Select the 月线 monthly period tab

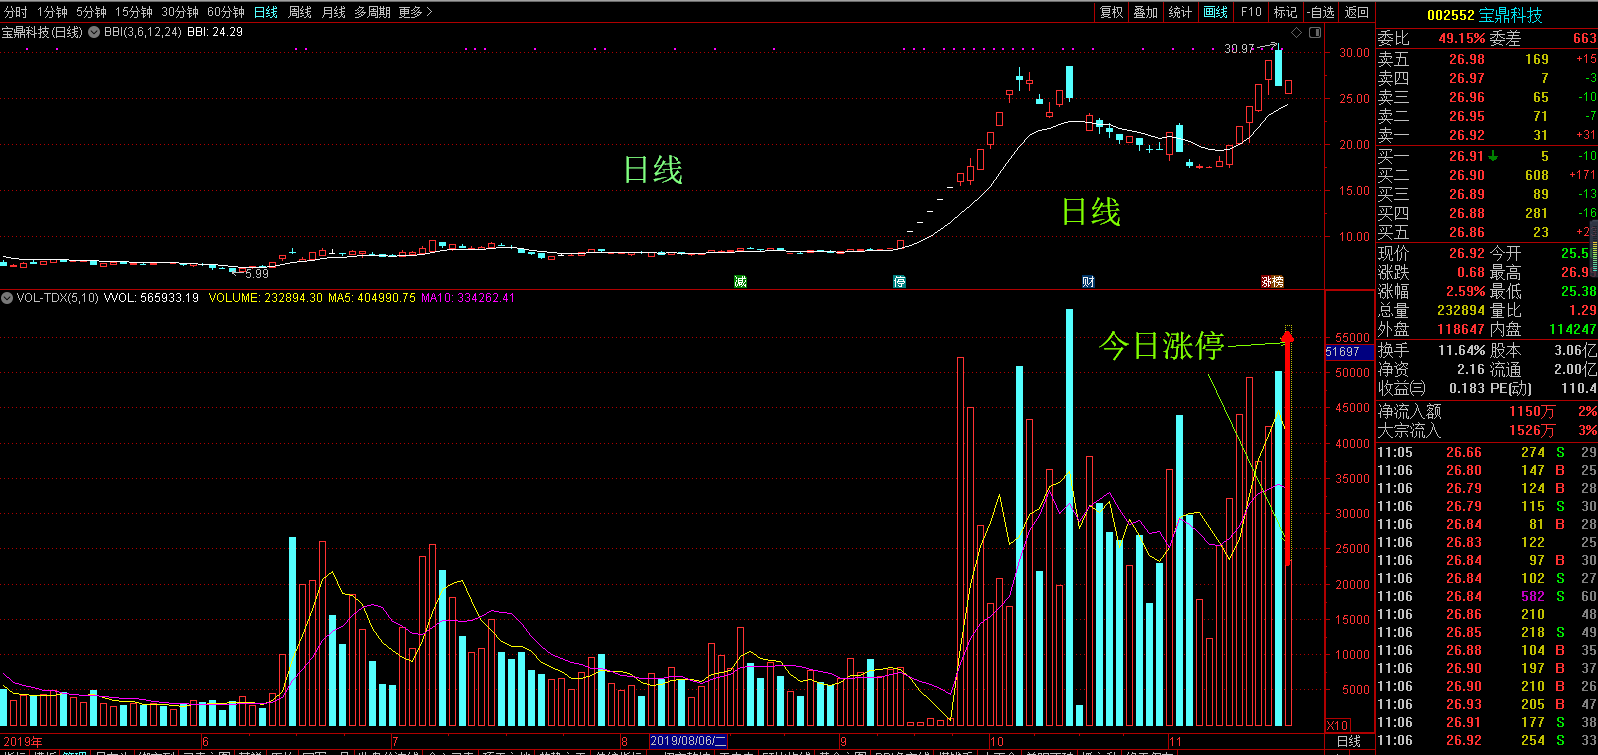tap(333, 12)
